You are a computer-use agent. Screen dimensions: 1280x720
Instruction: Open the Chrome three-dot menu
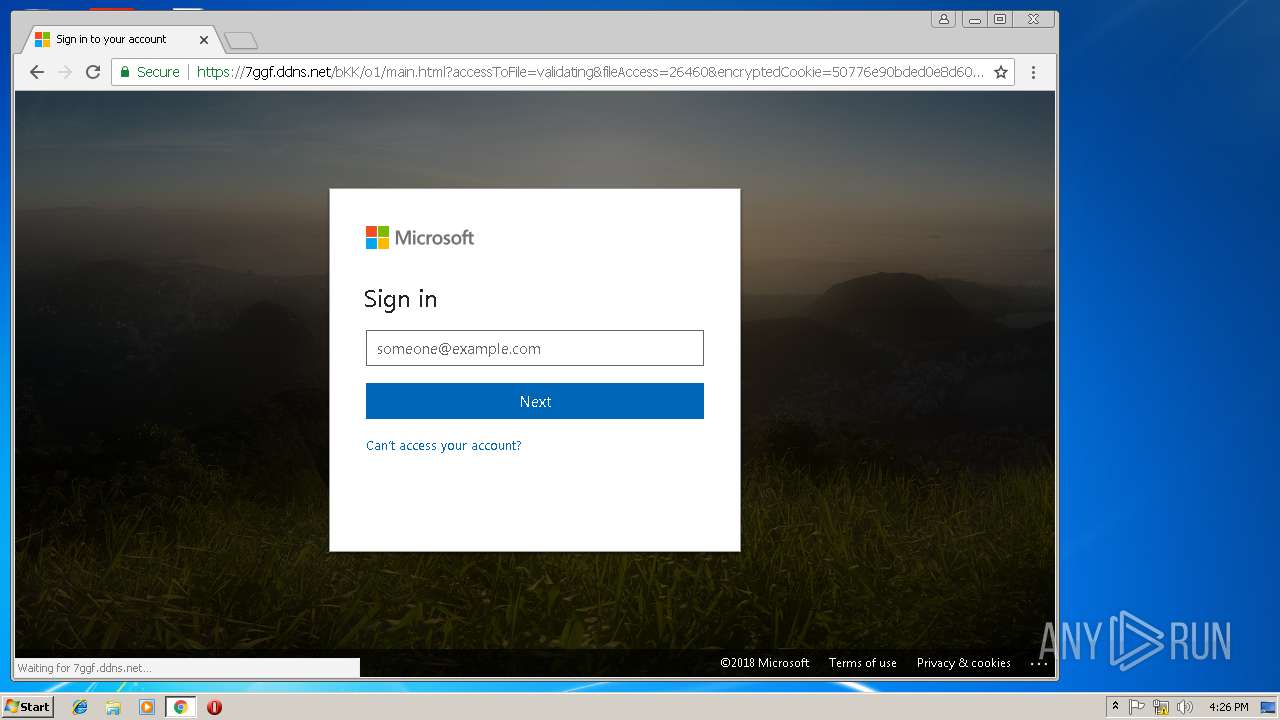pos(1033,72)
